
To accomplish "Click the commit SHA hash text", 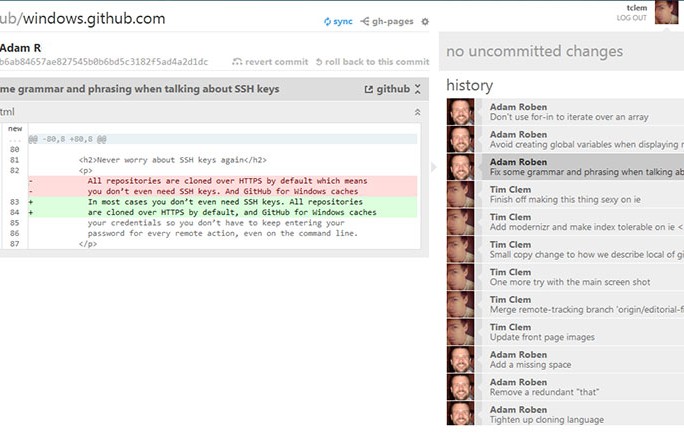I will 104,62.
